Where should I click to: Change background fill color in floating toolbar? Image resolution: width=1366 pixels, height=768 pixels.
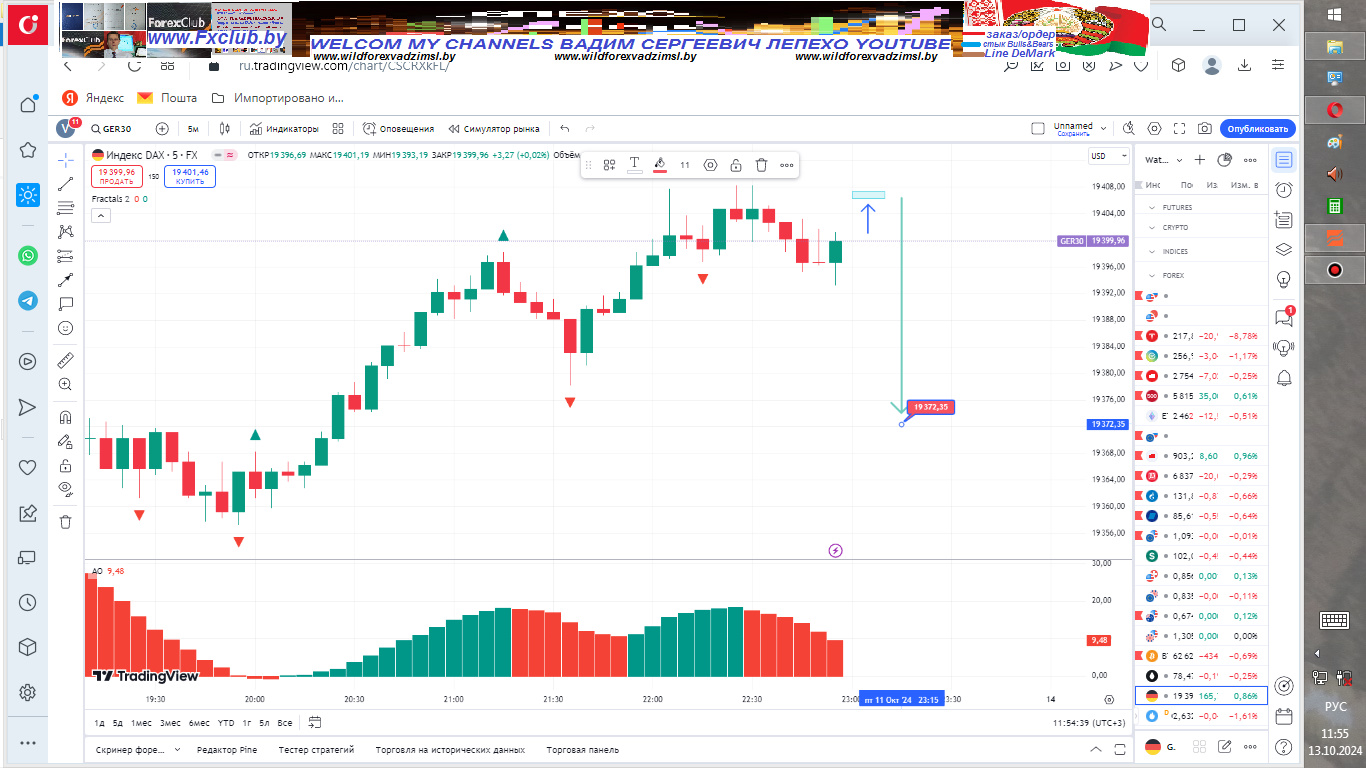(x=660, y=165)
